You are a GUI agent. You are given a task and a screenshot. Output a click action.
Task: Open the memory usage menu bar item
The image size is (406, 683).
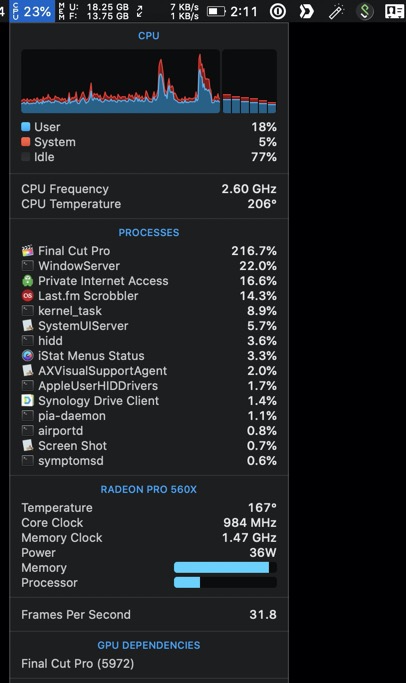[x=94, y=11]
